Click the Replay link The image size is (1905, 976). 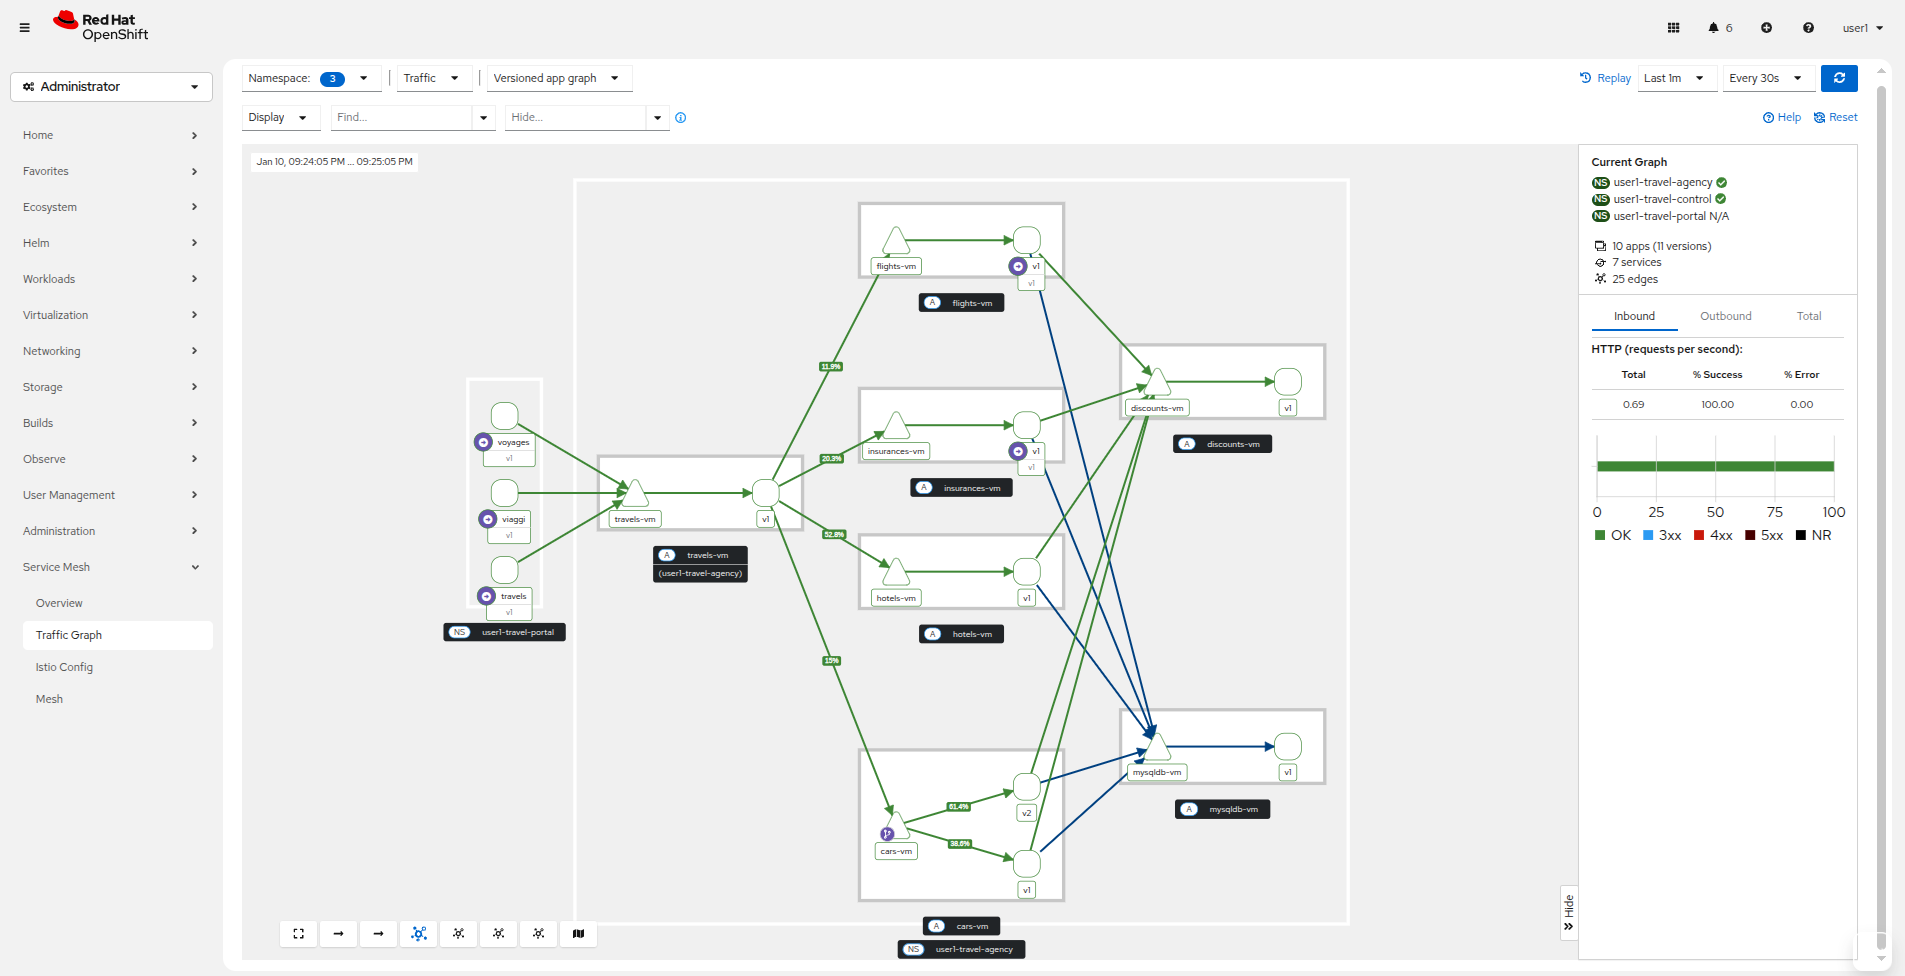coord(1605,78)
